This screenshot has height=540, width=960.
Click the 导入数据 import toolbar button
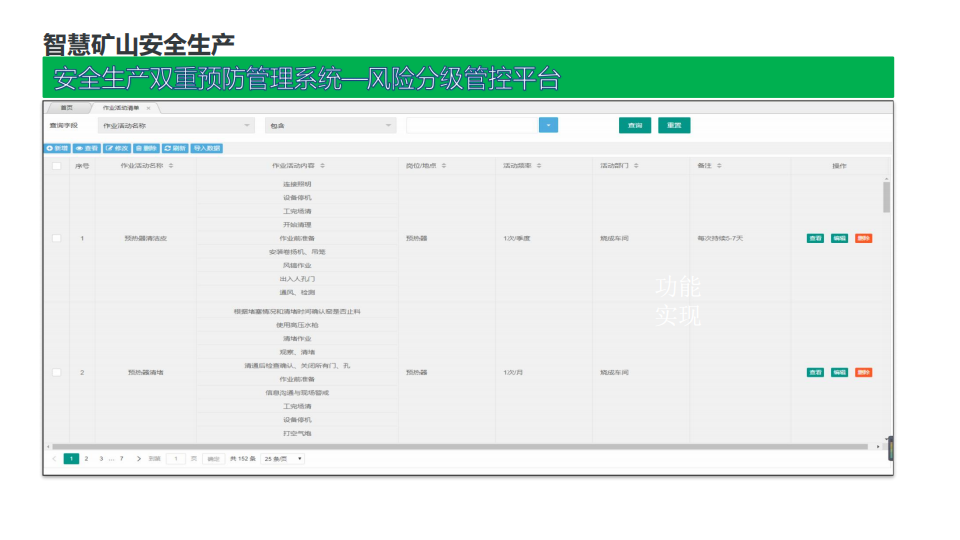point(206,148)
